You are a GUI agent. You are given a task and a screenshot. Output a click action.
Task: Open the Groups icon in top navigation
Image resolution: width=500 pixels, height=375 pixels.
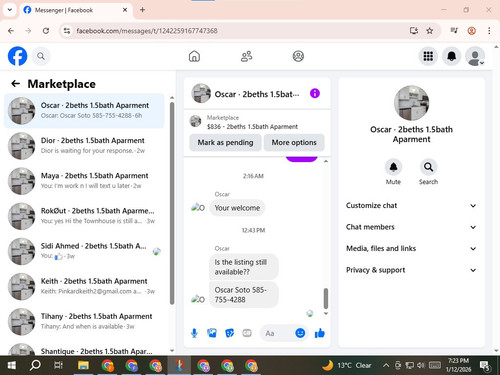coord(298,56)
